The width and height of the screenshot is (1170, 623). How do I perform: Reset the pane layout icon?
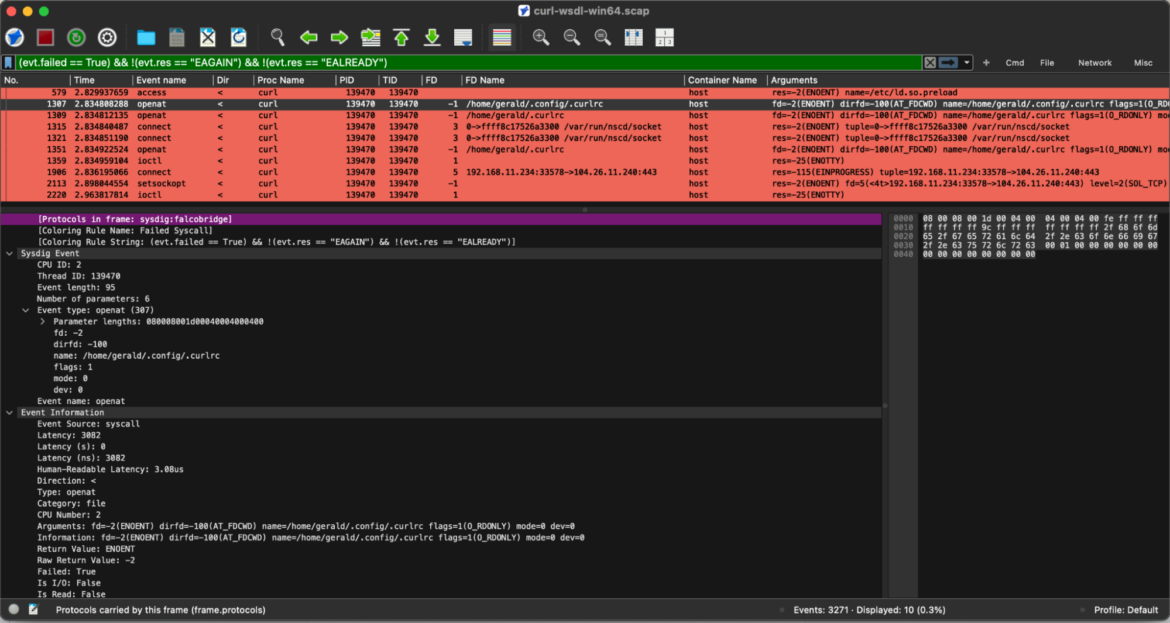point(665,37)
